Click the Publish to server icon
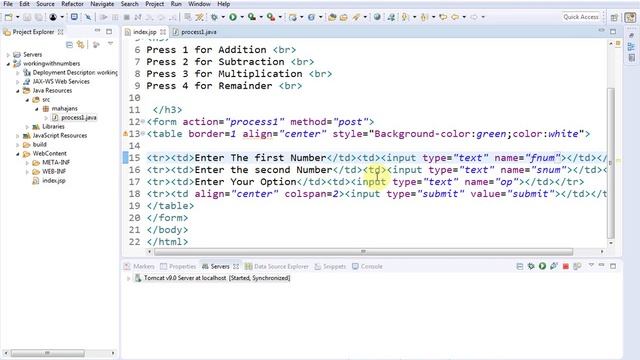The height and width of the screenshot is (360, 640). click(x=577, y=266)
